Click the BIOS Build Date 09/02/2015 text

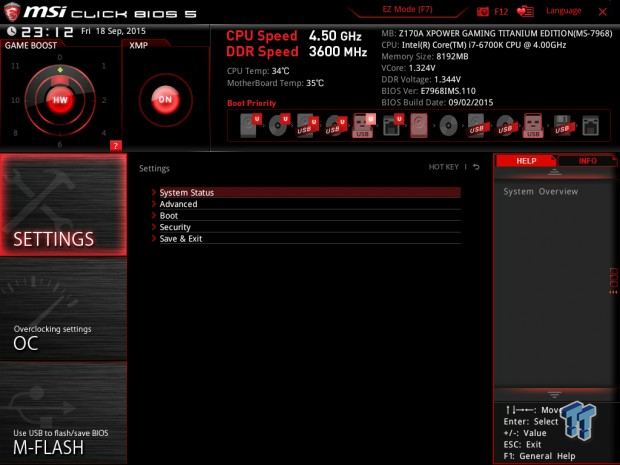click(x=437, y=102)
